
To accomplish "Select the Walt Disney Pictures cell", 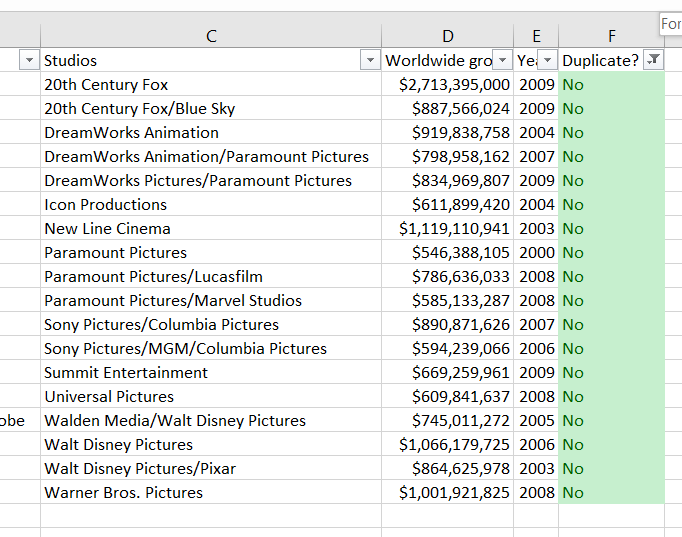I will coord(211,444).
